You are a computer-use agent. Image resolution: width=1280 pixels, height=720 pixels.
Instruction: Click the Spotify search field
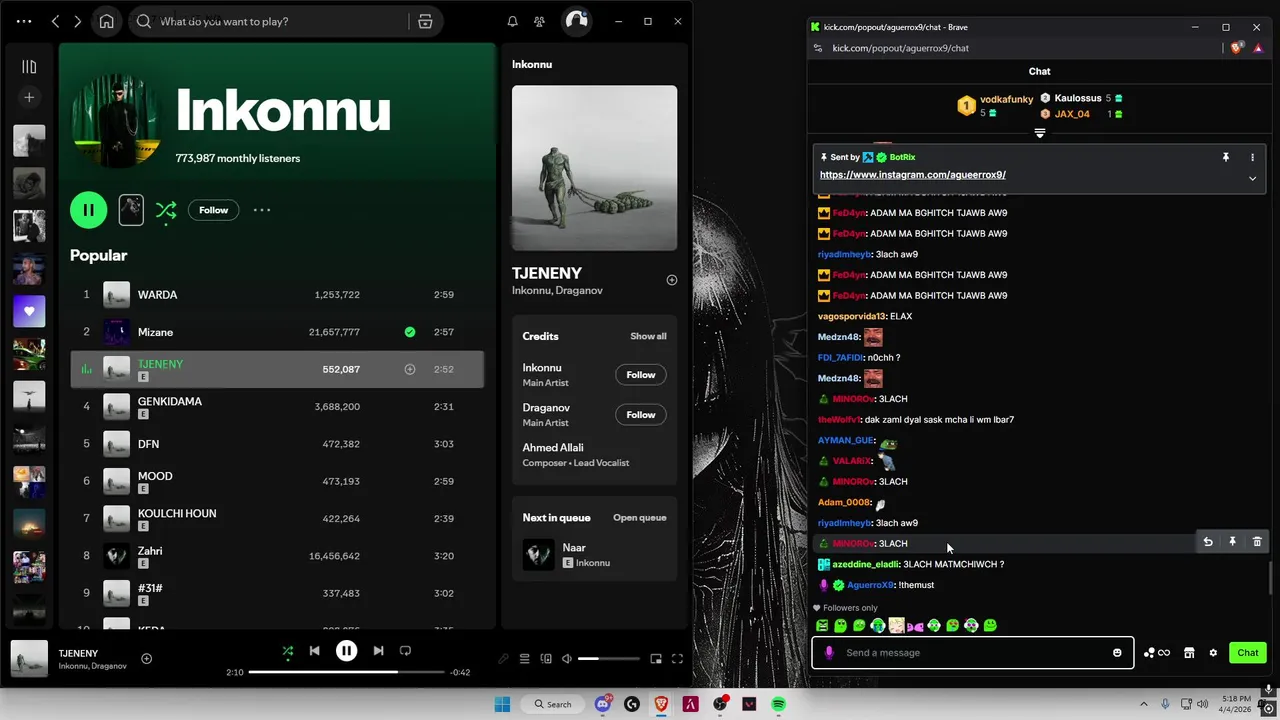click(x=270, y=21)
